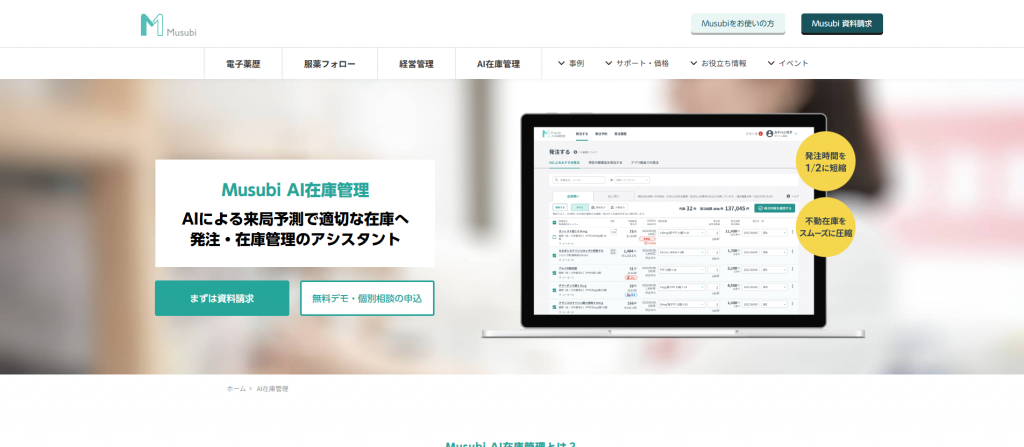Click the Musubi AI在庫管理 hero heading
This screenshot has width=1024, height=447.
click(295, 190)
